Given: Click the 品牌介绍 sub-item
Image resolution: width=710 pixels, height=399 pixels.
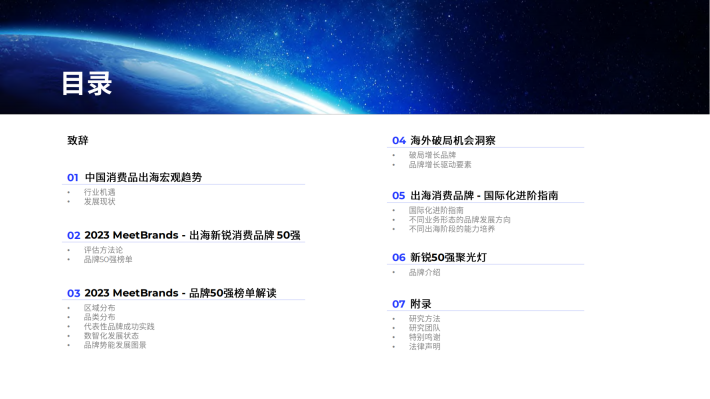Looking at the screenshot, I should (x=425, y=273).
